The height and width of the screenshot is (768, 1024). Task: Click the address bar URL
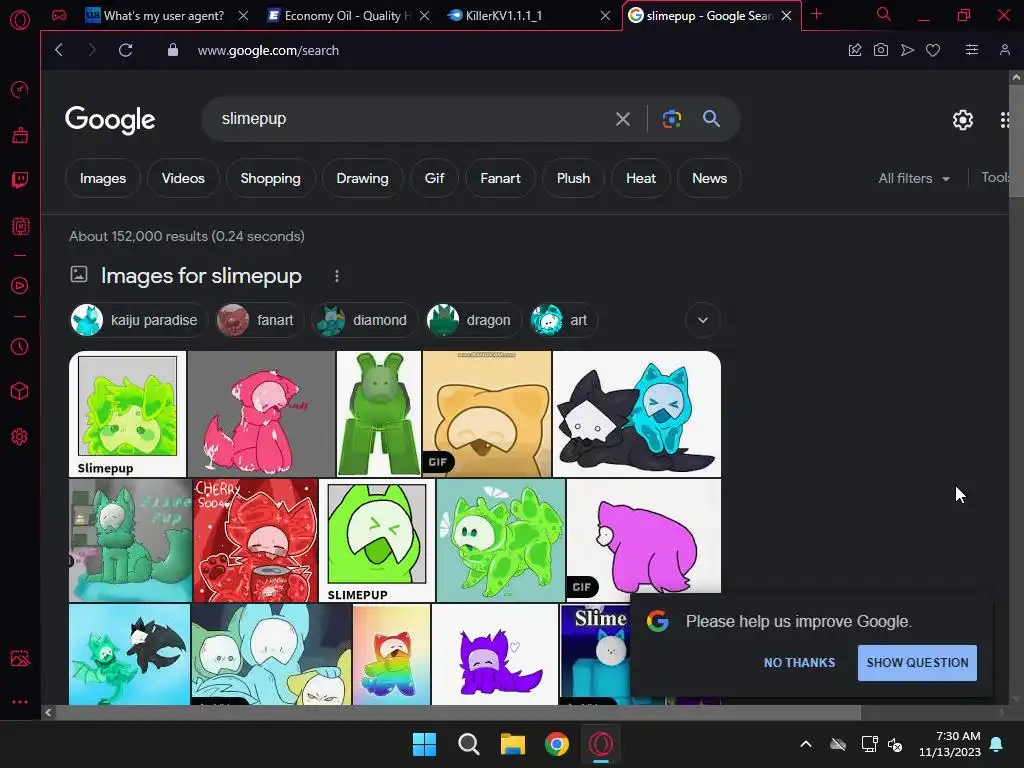(x=268, y=50)
